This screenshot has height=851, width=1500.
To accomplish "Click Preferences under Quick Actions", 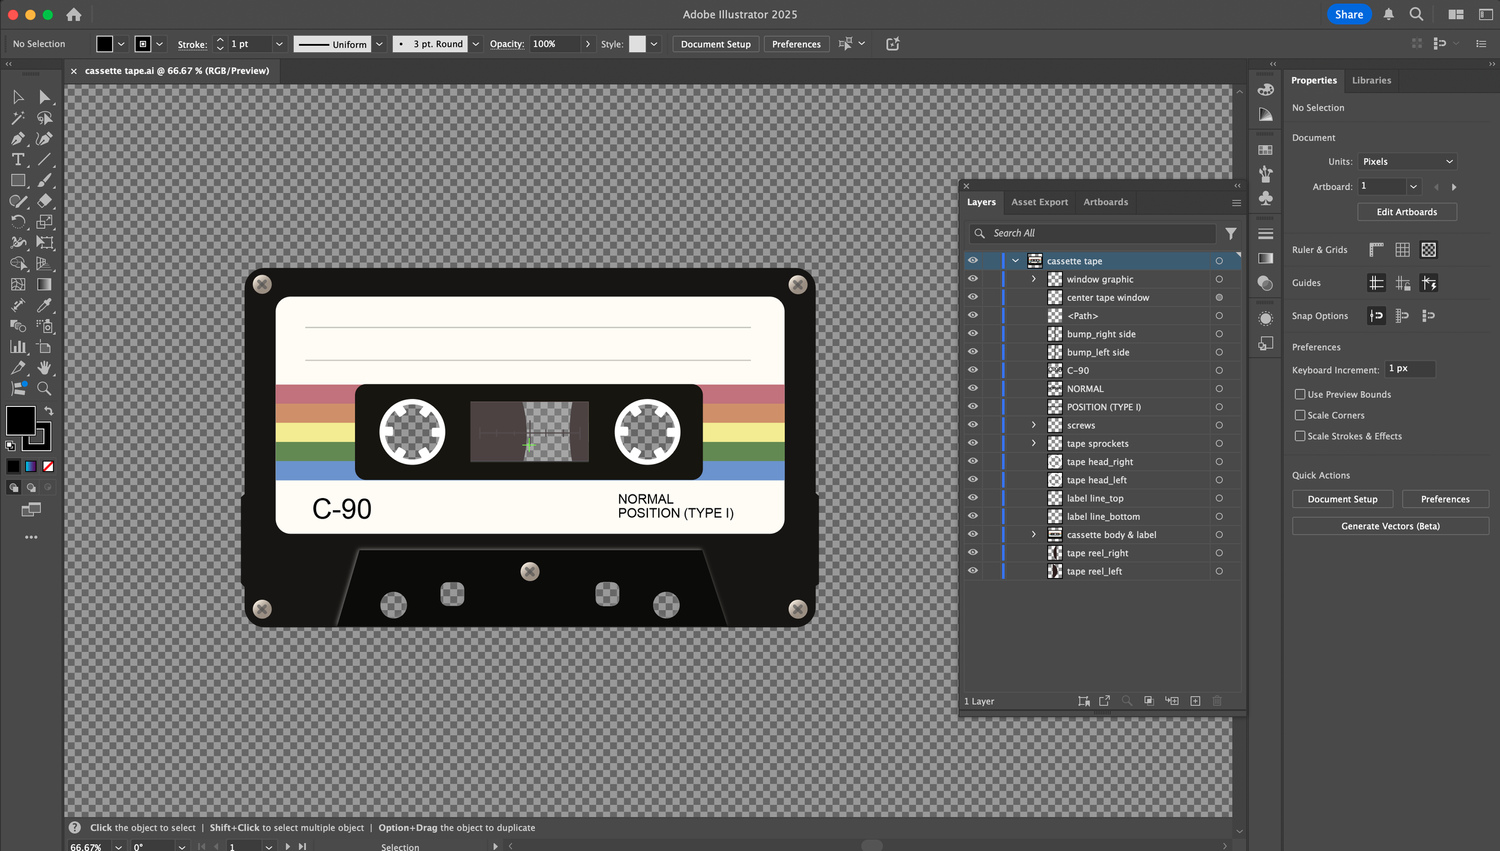I will coord(1445,499).
